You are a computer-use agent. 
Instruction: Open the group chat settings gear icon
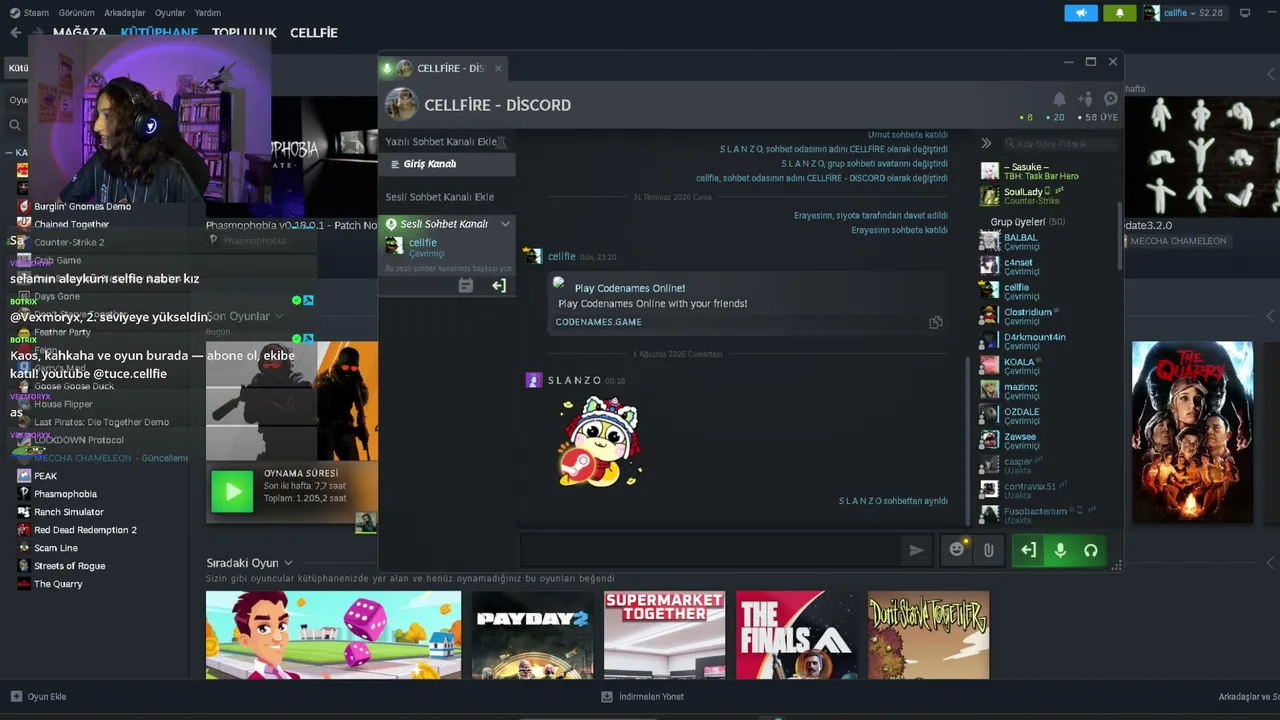1111,99
